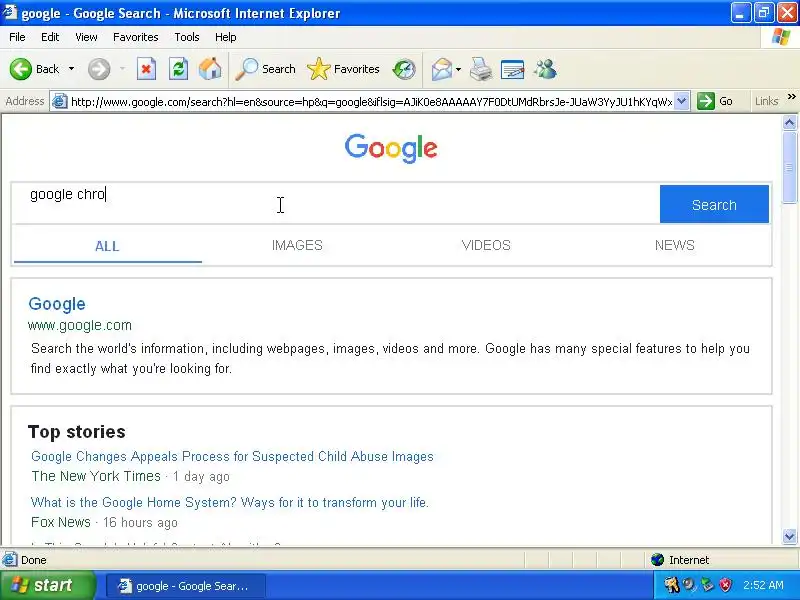Viewport: 800px width, 600px height.
Task: Click the 'Top stories' heading
Action: coord(77,432)
